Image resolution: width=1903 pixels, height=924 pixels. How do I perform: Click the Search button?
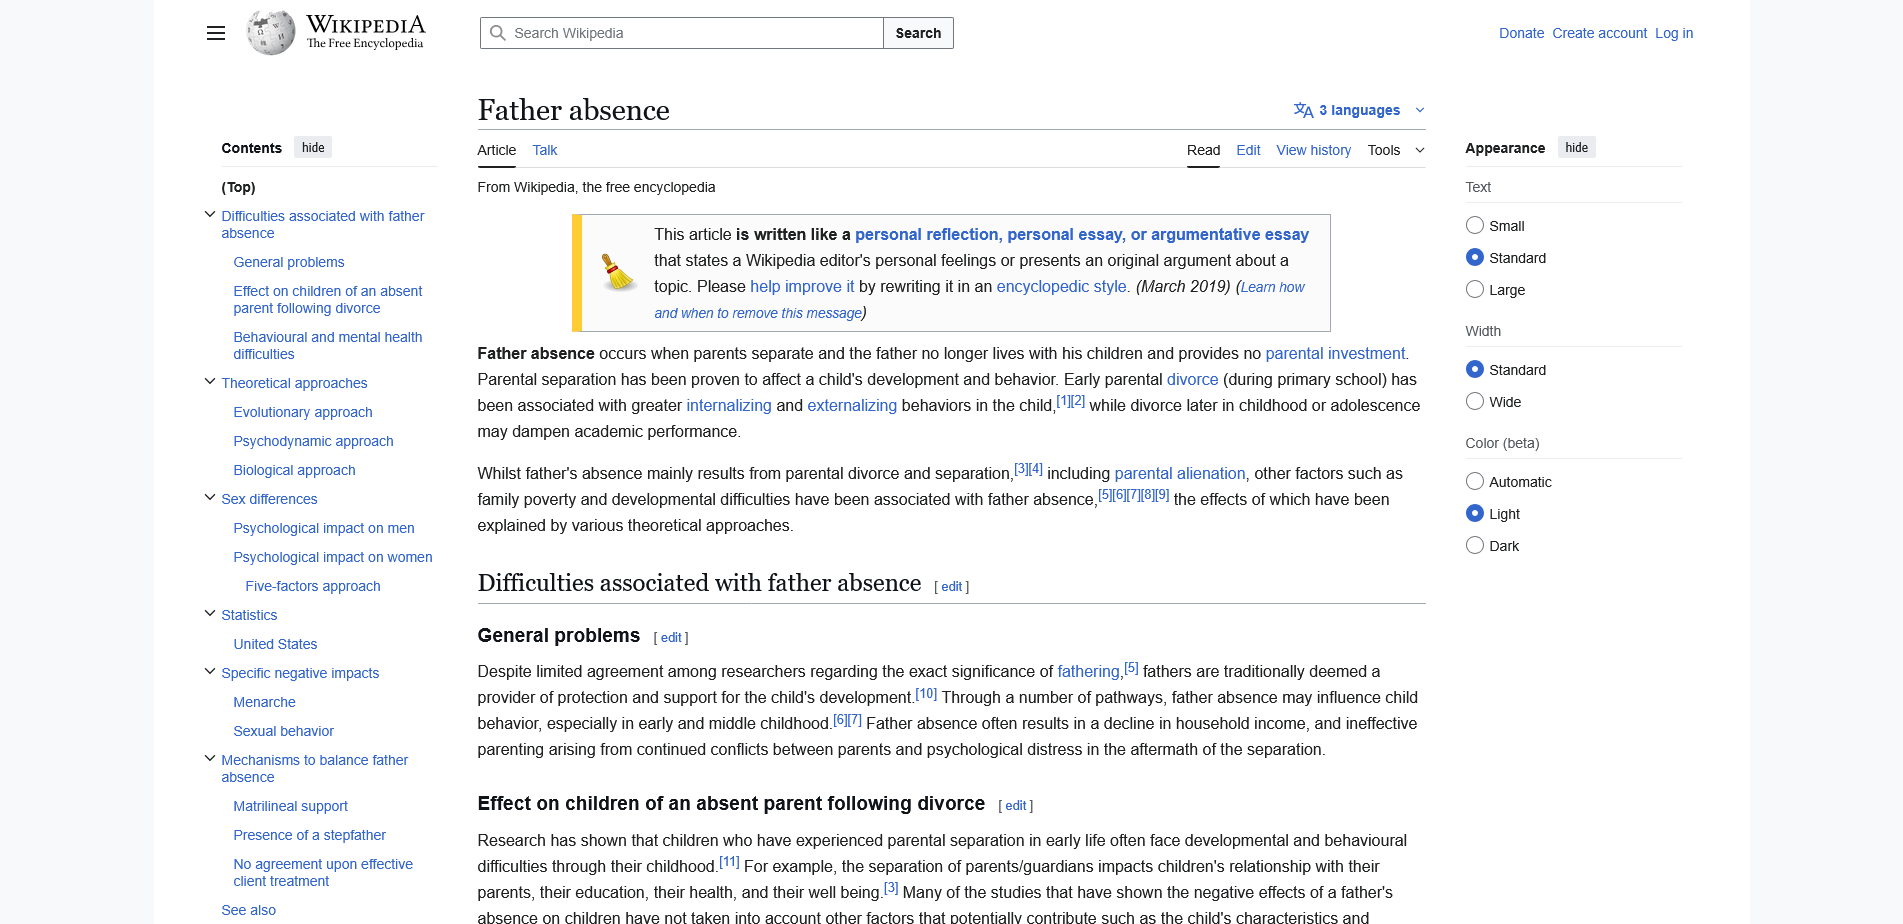pos(918,33)
